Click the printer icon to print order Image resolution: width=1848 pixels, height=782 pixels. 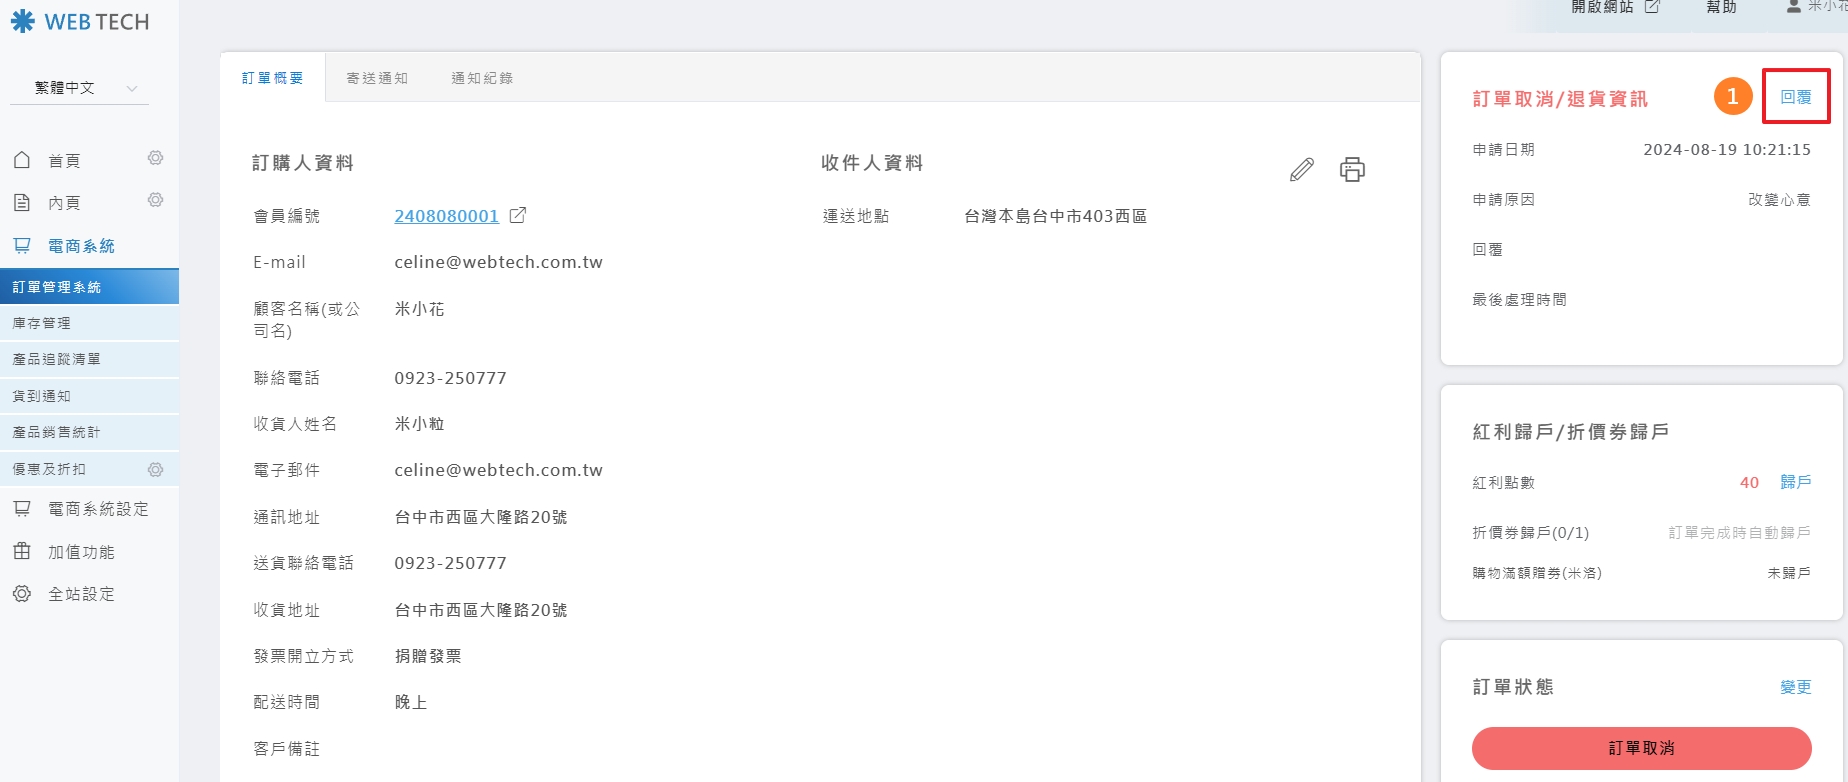coord(1352,169)
